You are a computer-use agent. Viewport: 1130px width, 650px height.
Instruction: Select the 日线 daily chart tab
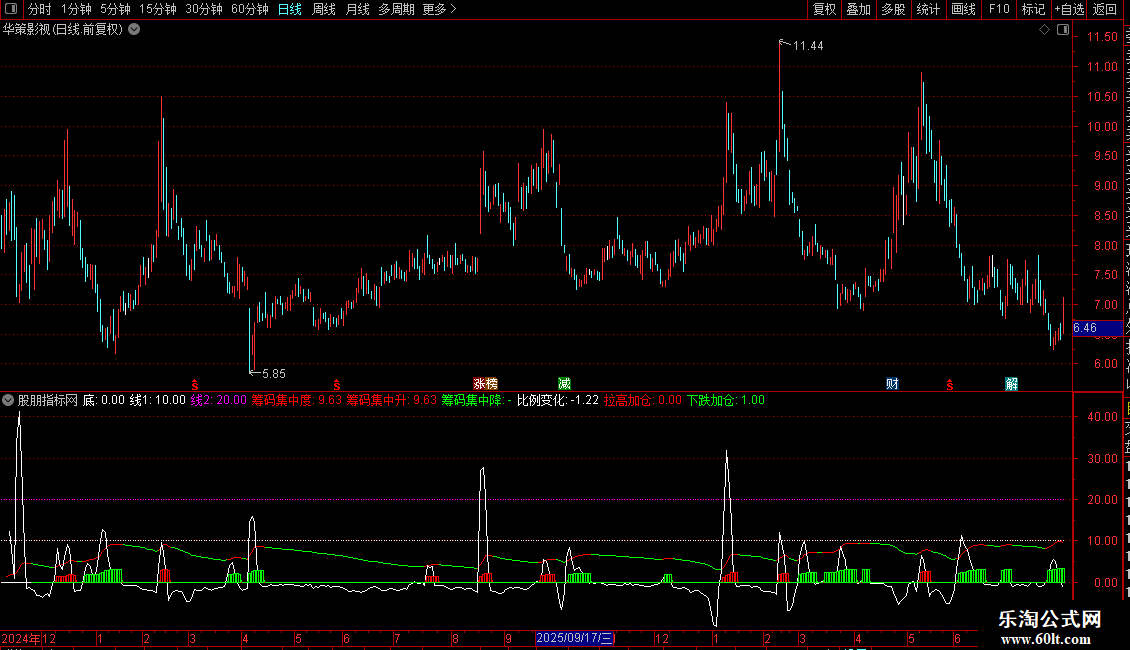(290, 9)
